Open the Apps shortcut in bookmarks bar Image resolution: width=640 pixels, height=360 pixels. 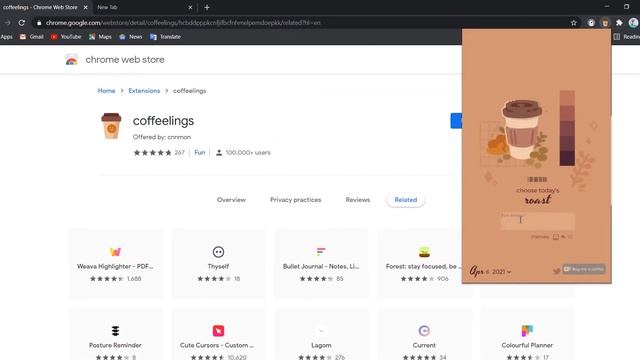tap(7, 37)
